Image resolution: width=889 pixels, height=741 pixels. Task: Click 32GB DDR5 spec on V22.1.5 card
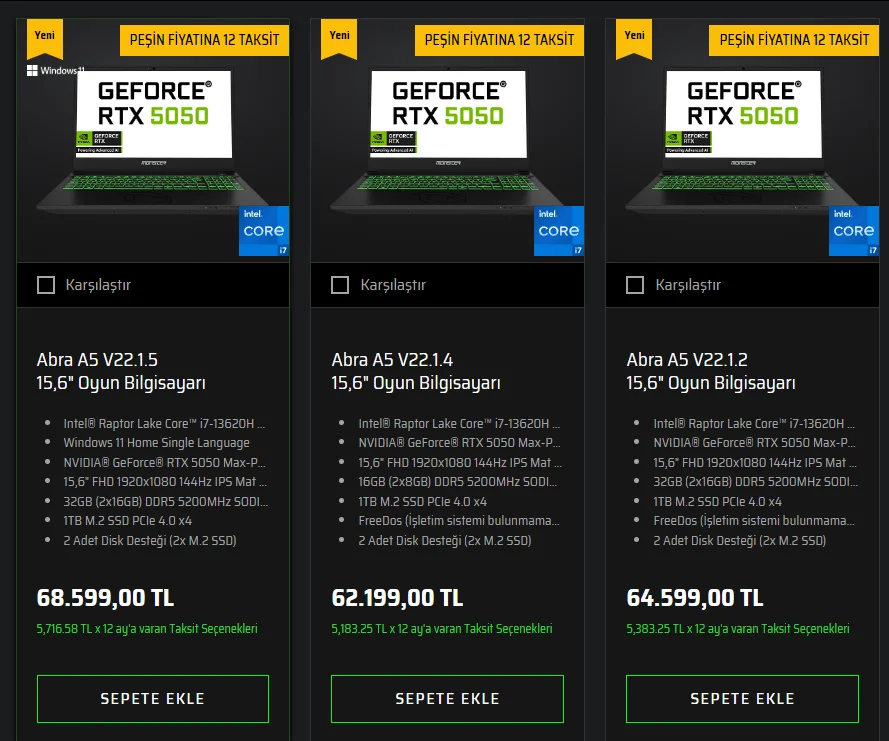166,502
